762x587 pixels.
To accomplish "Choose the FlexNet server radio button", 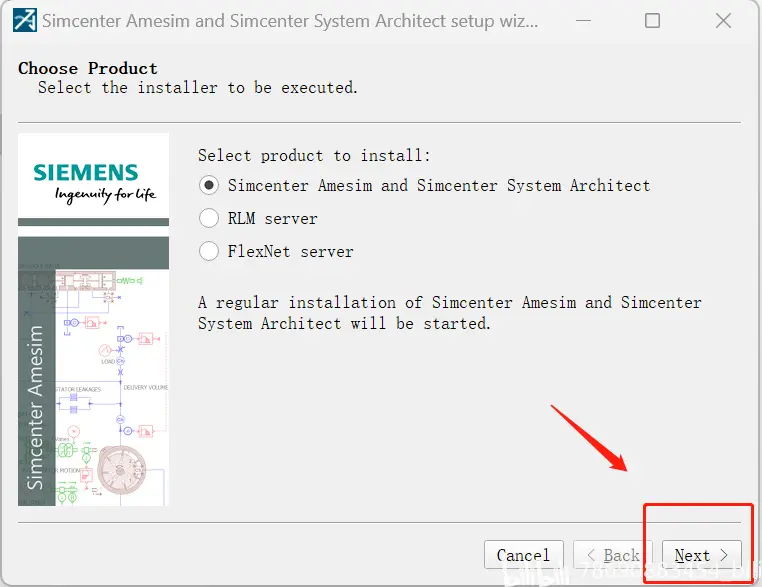I will (x=209, y=251).
